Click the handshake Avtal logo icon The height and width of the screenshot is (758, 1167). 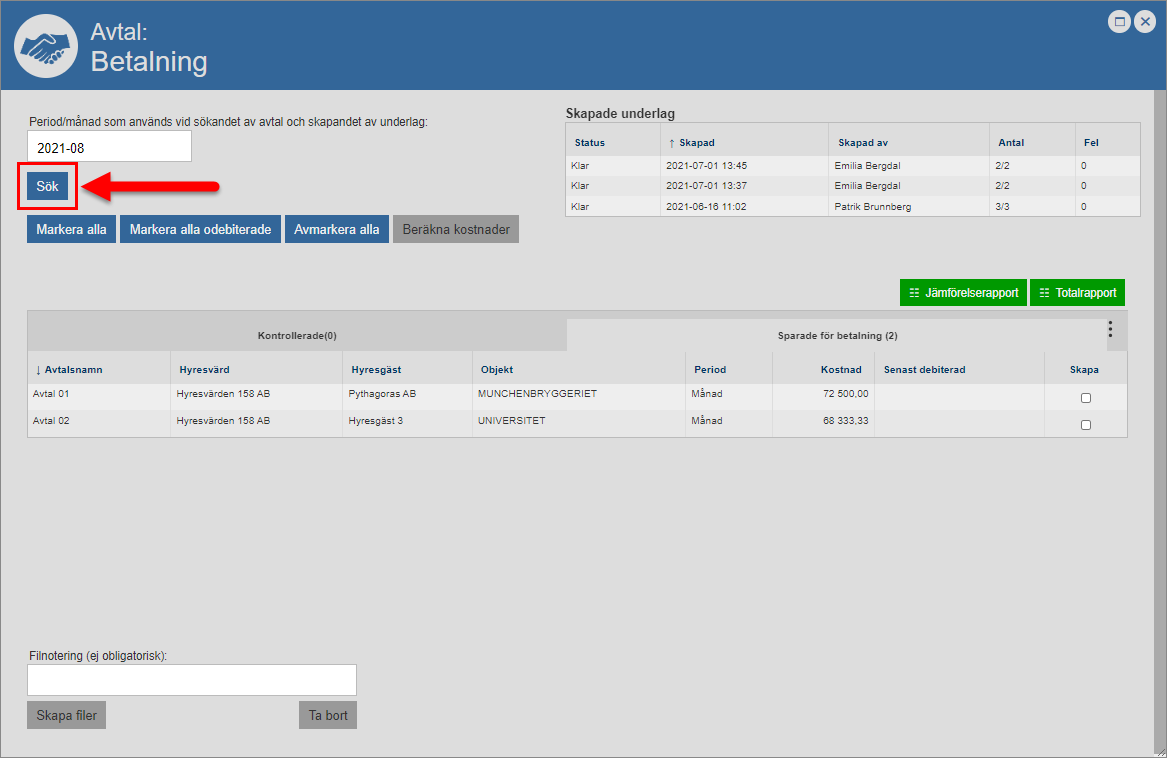(44, 46)
